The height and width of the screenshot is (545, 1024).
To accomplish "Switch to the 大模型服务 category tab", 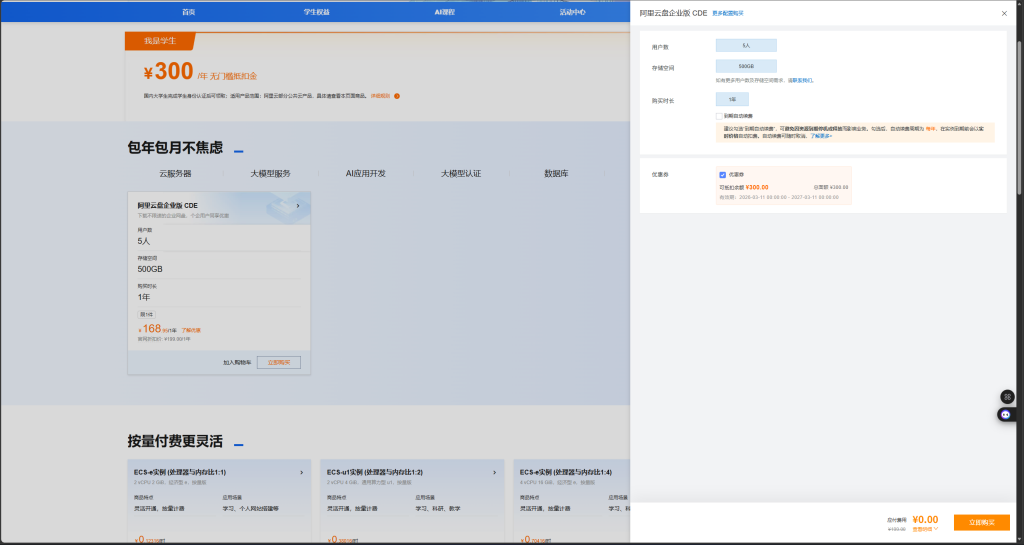I will point(270,173).
